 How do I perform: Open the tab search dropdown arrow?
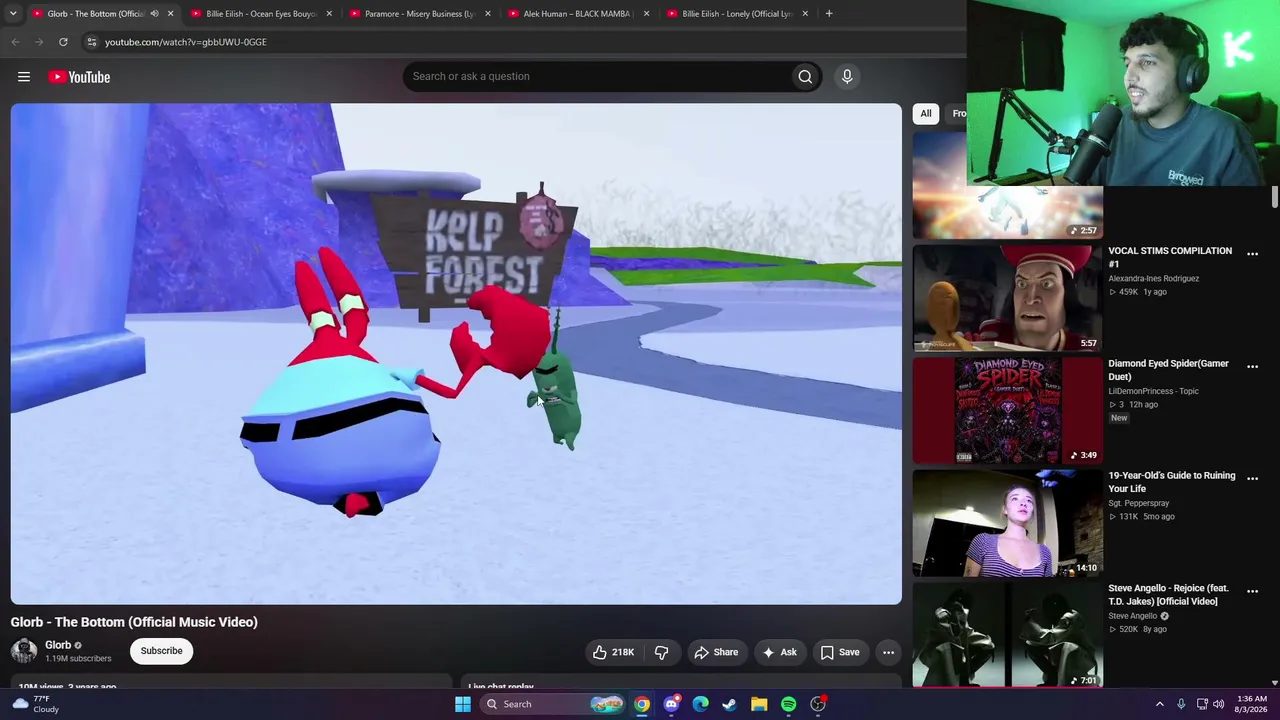[x=13, y=14]
